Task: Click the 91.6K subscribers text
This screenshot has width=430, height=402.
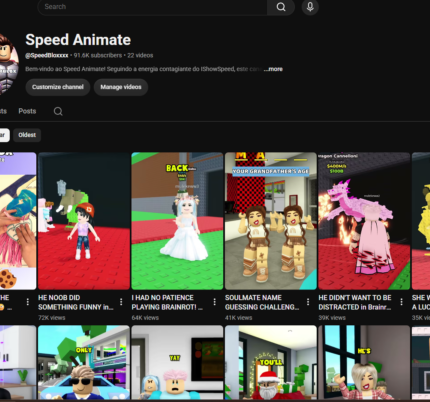Action: [98, 55]
